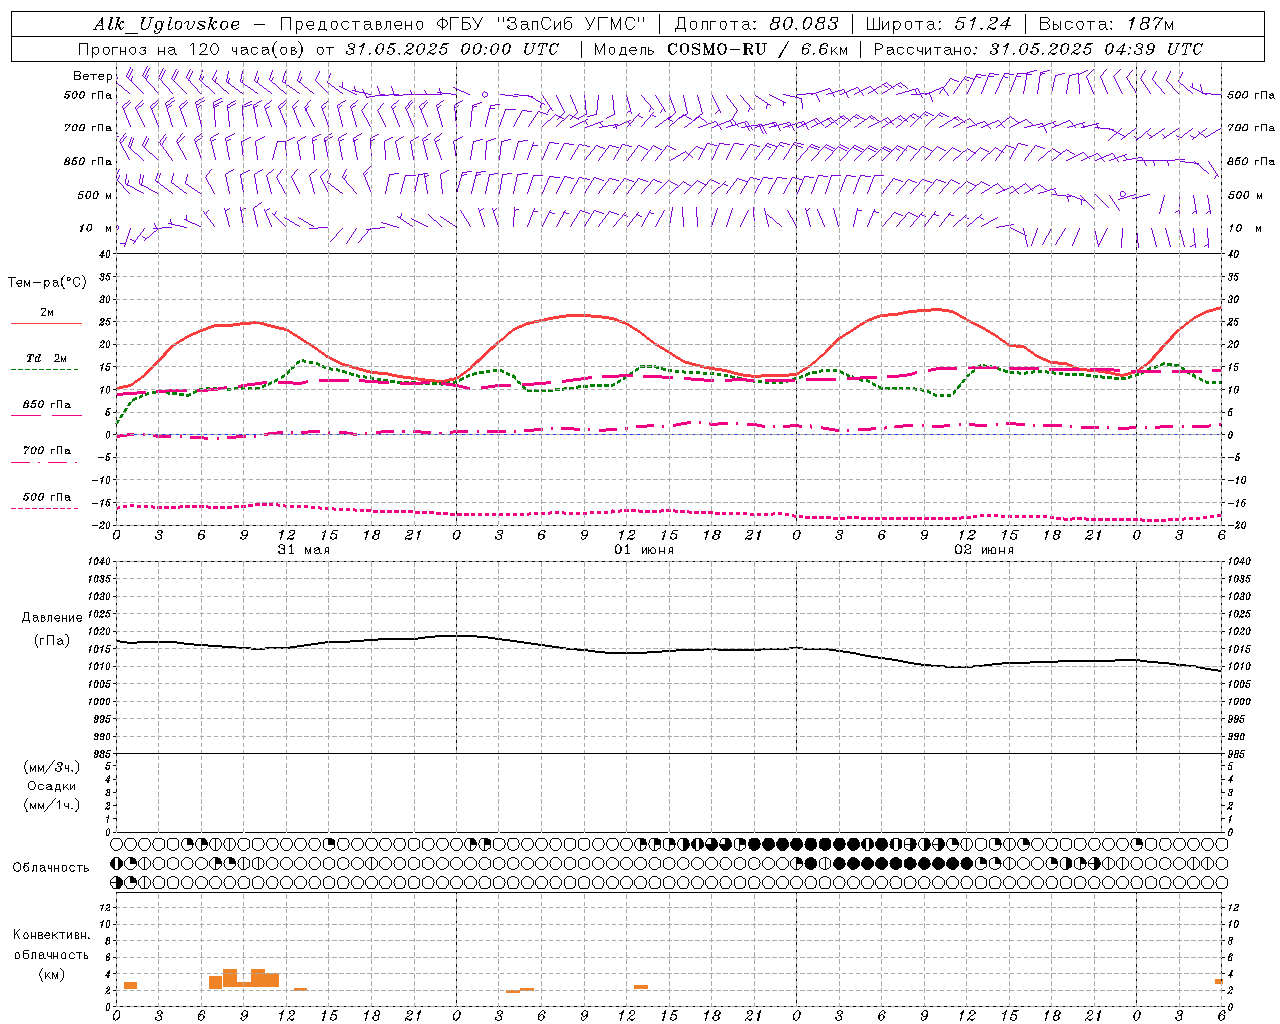Click the '31 мая' date label

pos(303,550)
